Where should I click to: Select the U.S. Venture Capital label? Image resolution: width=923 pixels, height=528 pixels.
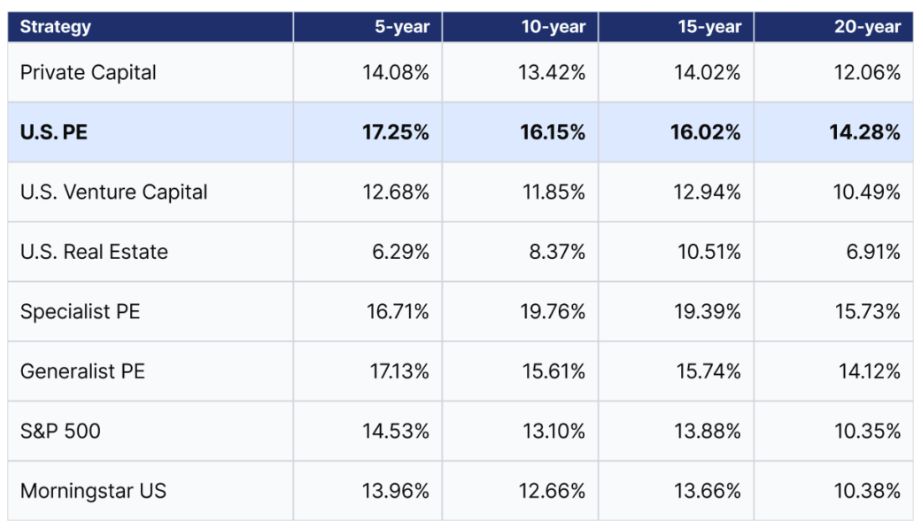point(114,192)
